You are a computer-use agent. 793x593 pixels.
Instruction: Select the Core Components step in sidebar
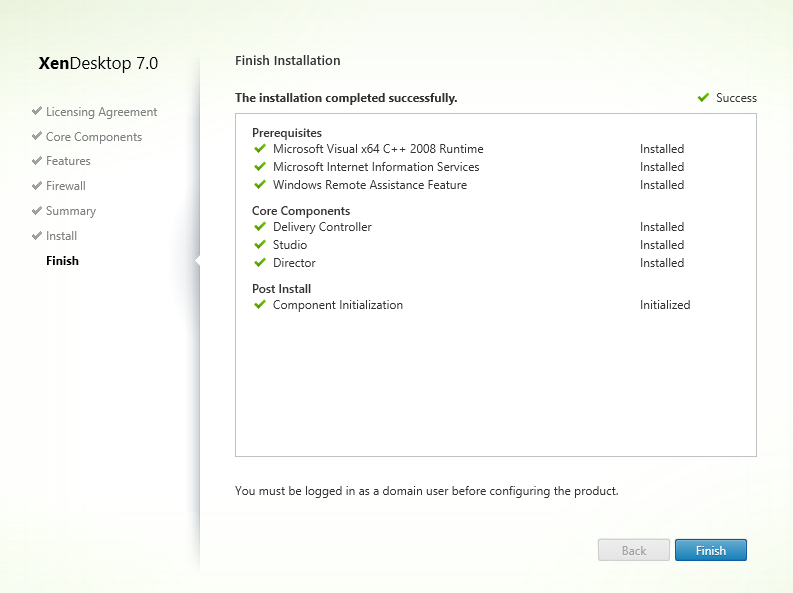[94, 137]
